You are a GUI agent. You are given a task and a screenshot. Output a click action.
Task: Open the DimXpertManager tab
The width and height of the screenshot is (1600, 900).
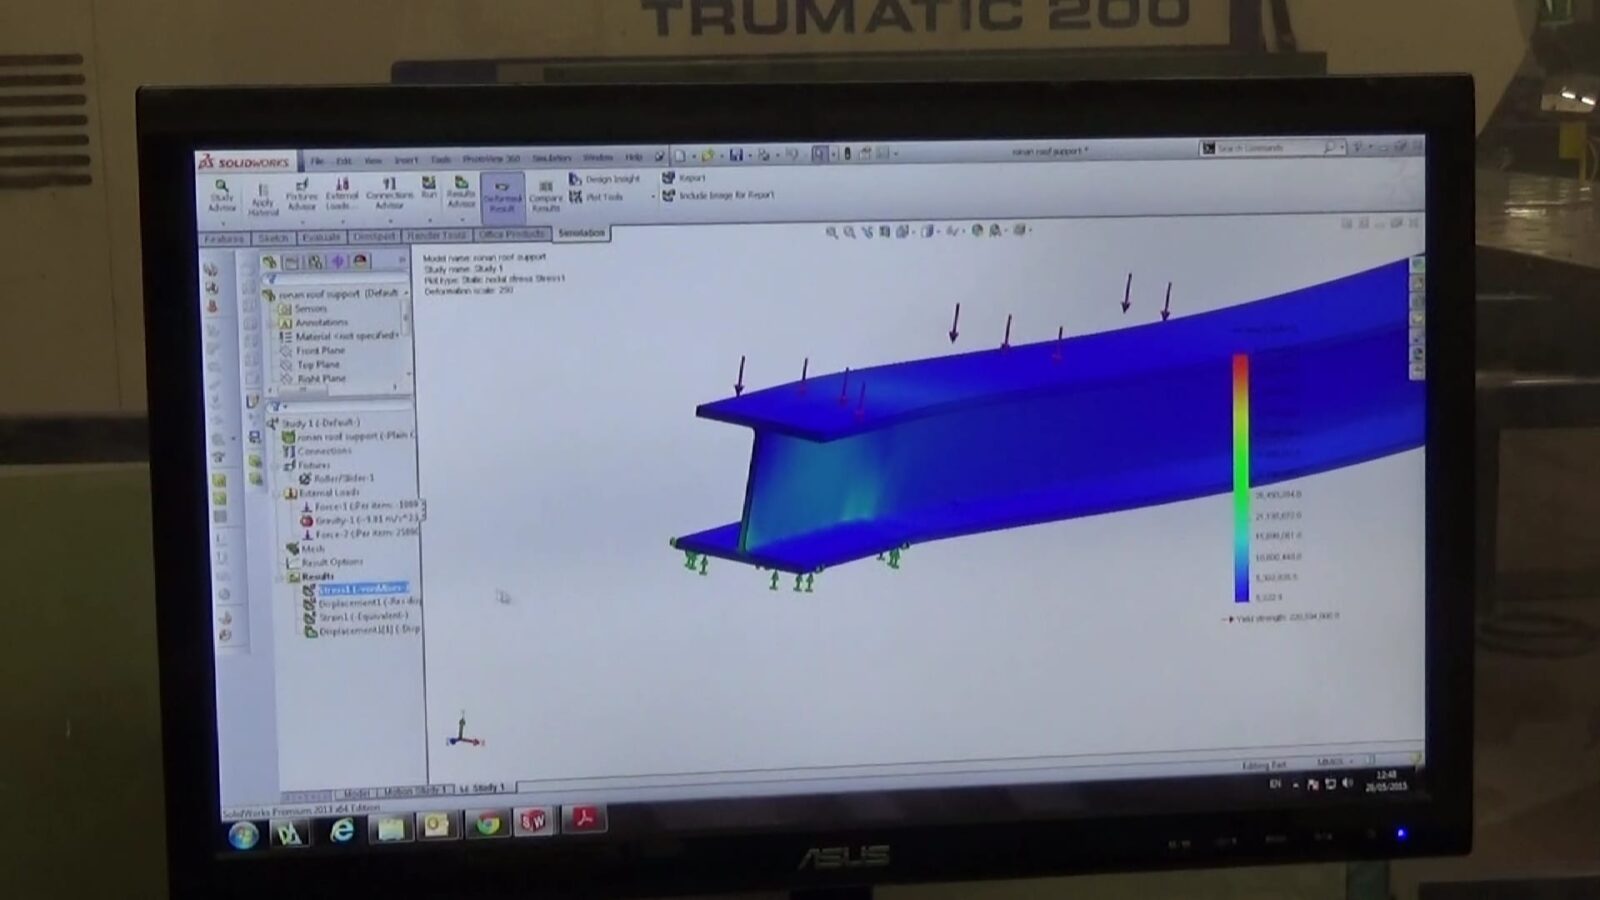tap(338, 261)
